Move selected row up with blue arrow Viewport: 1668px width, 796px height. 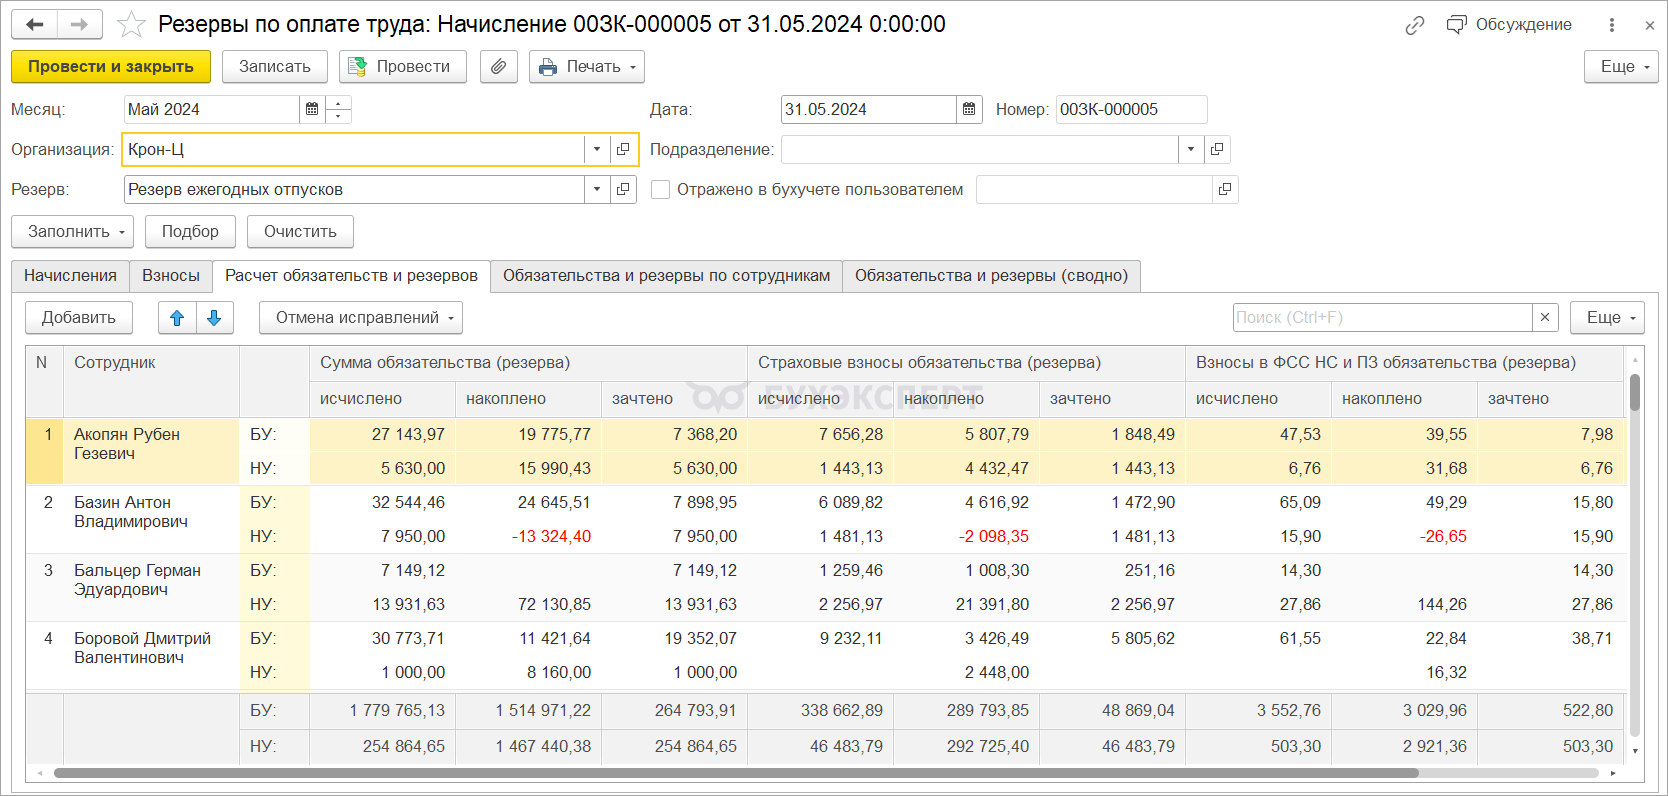(177, 318)
